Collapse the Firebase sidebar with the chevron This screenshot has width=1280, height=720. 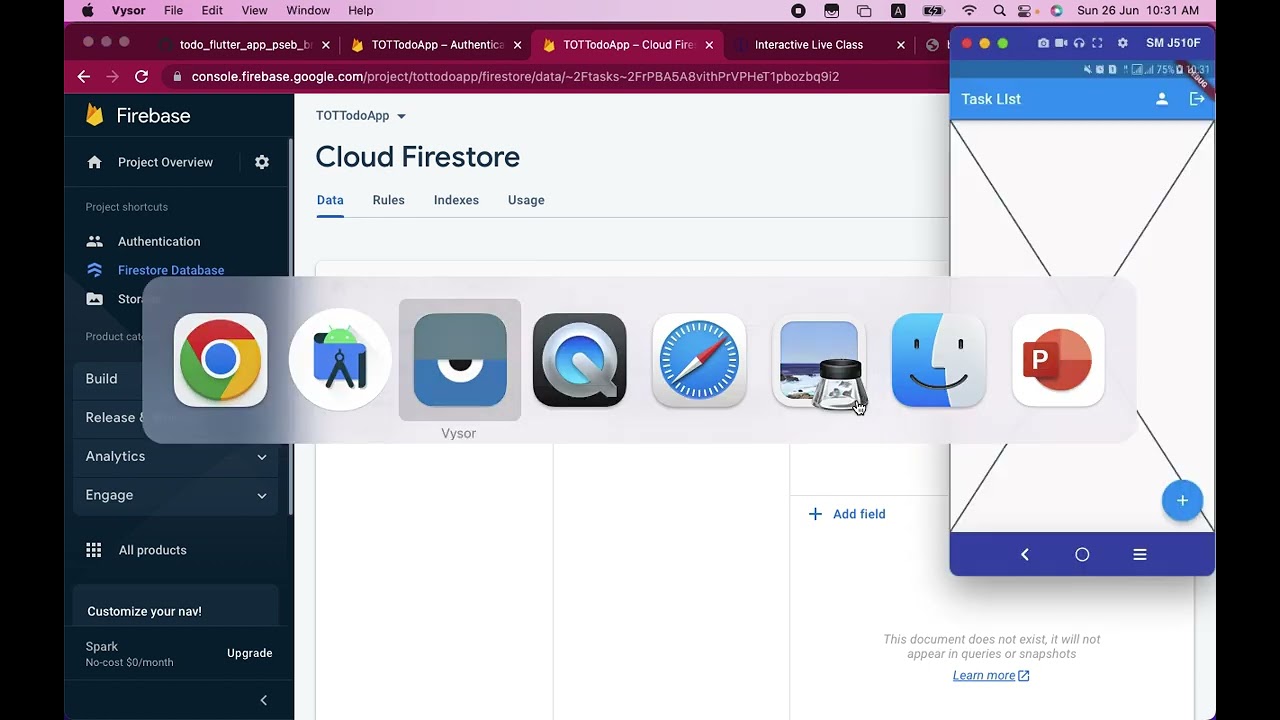(x=263, y=700)
